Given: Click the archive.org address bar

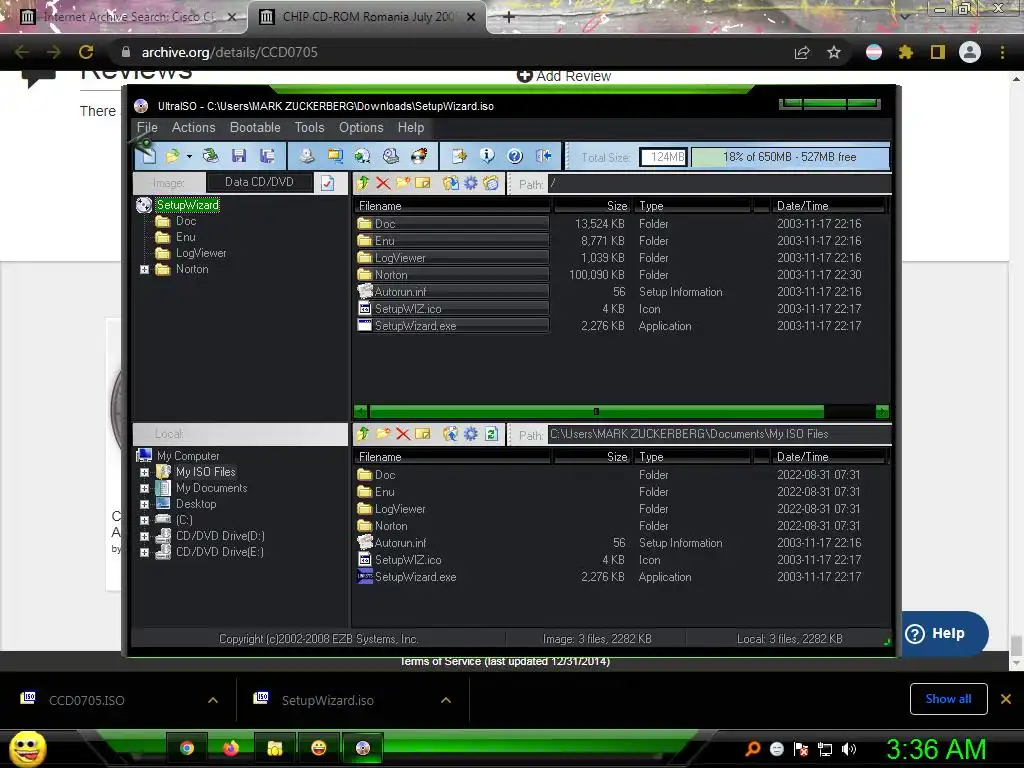Looking at the screenshot, I should tap(451, 52).
